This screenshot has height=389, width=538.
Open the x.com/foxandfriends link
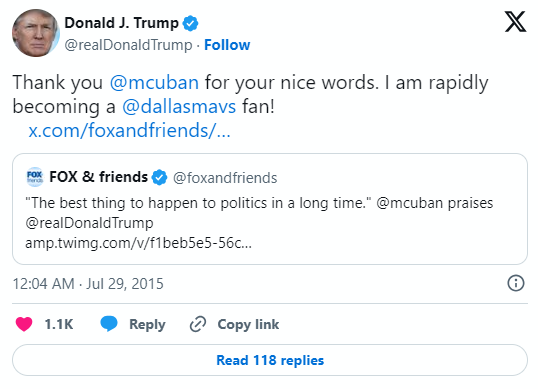click(x=129, y=131)
